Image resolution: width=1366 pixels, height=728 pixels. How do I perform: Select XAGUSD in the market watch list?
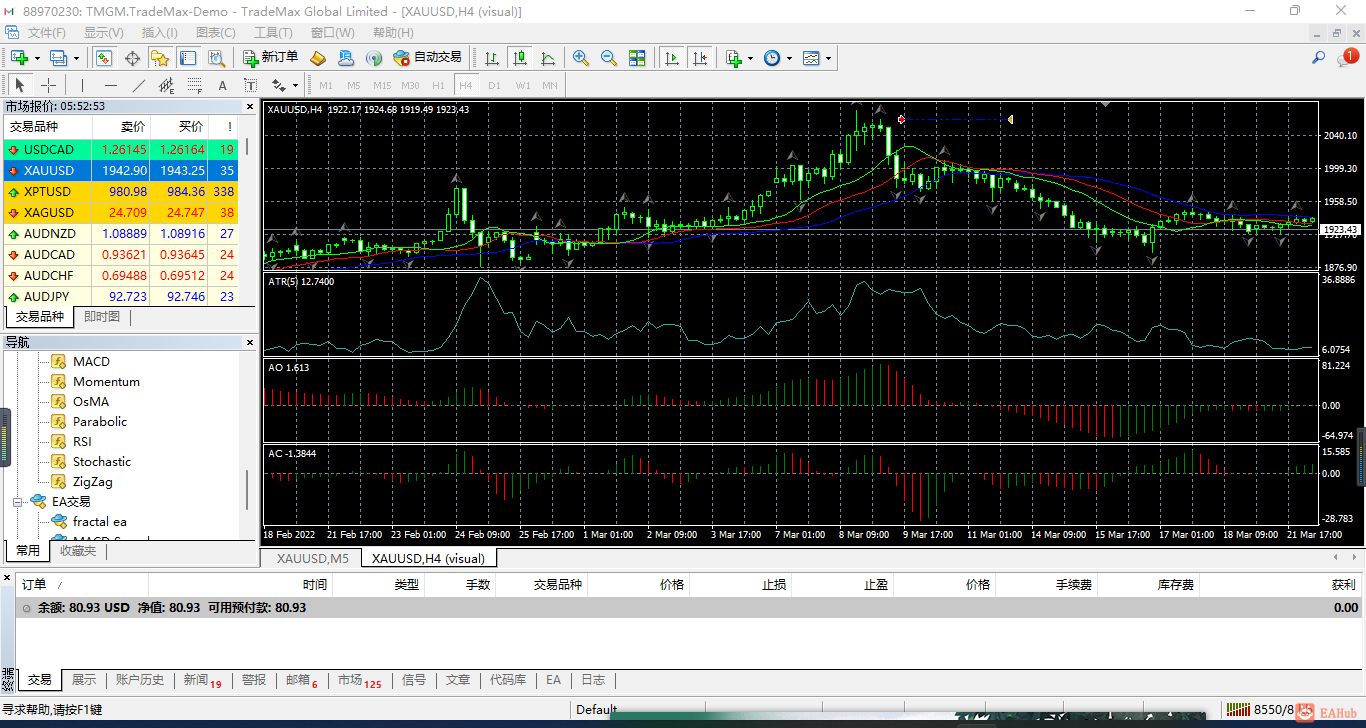point(48,213)
